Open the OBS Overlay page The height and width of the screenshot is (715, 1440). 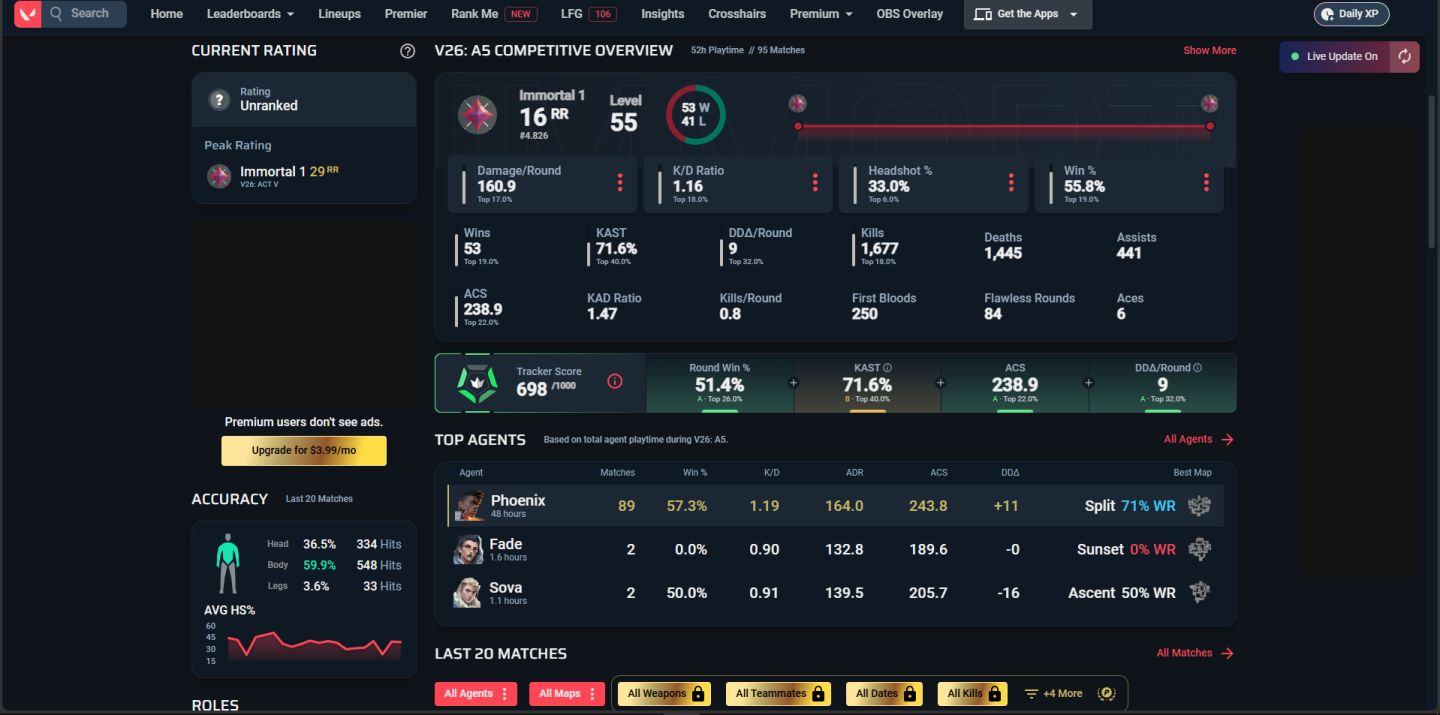click(910, 14)
